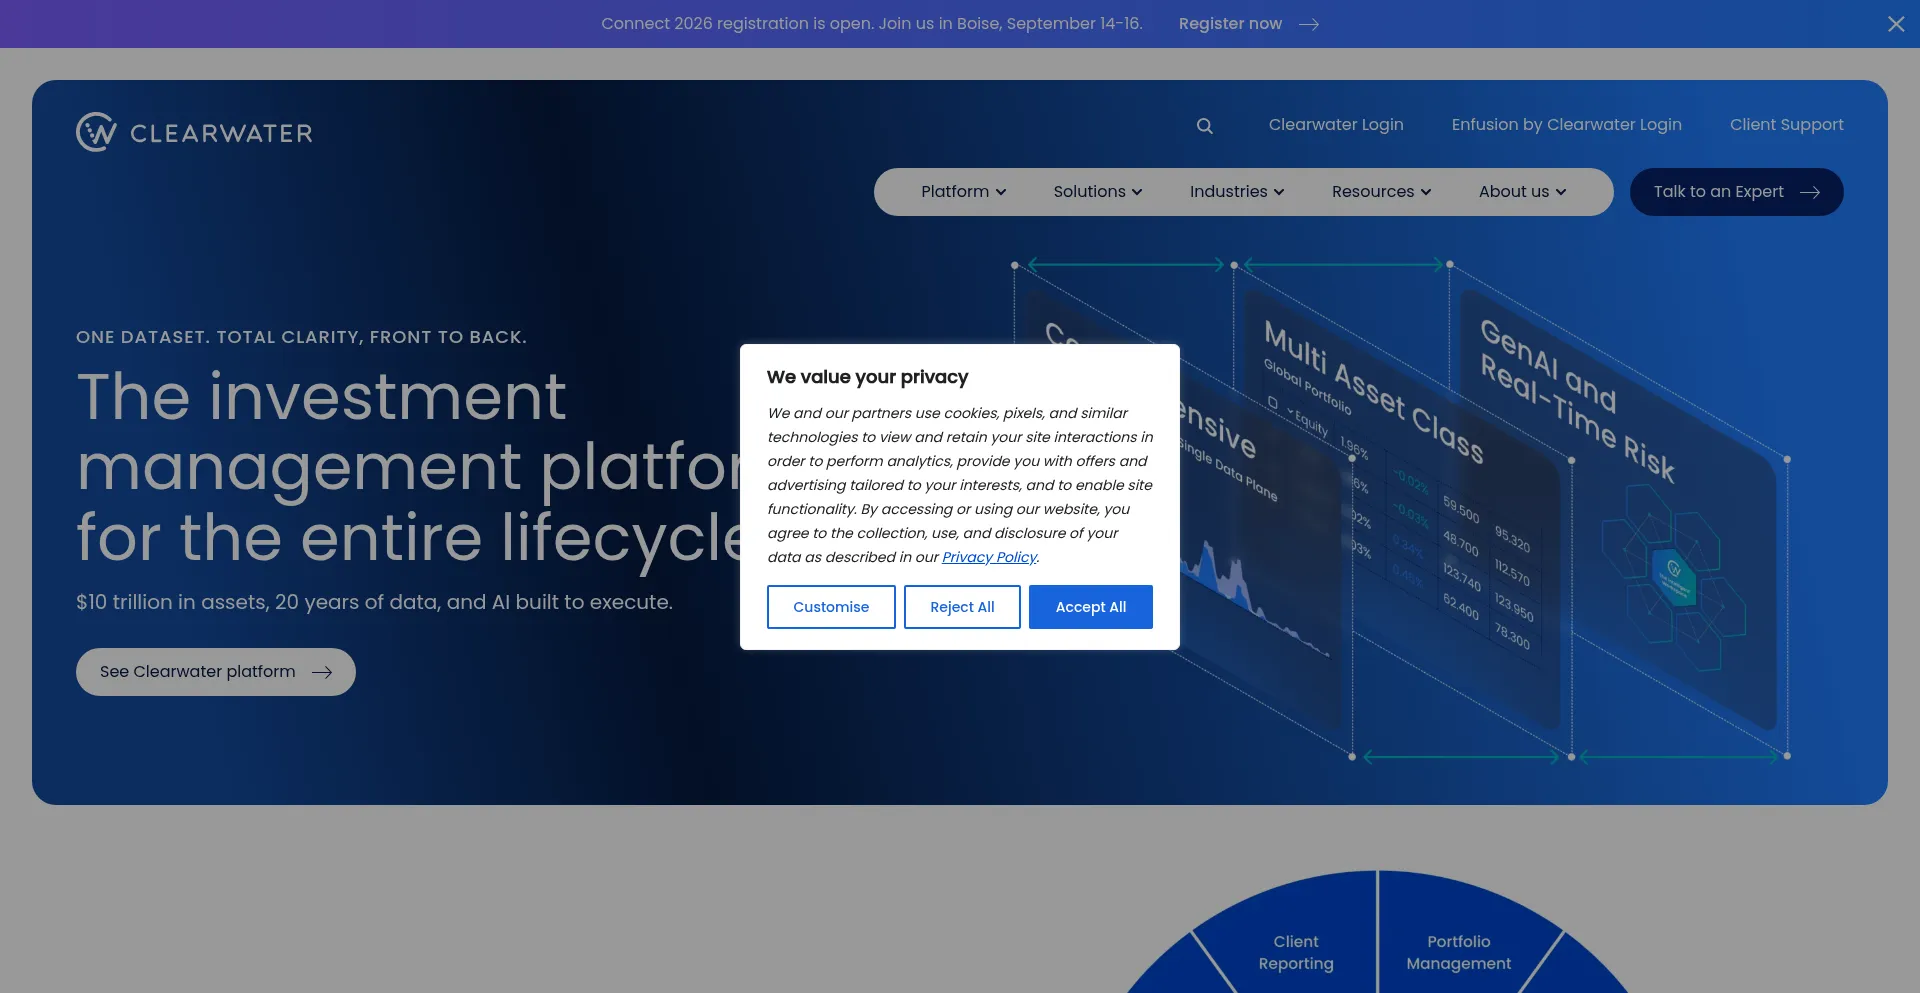Open the Solutions navigation menu

(1097, 192)
